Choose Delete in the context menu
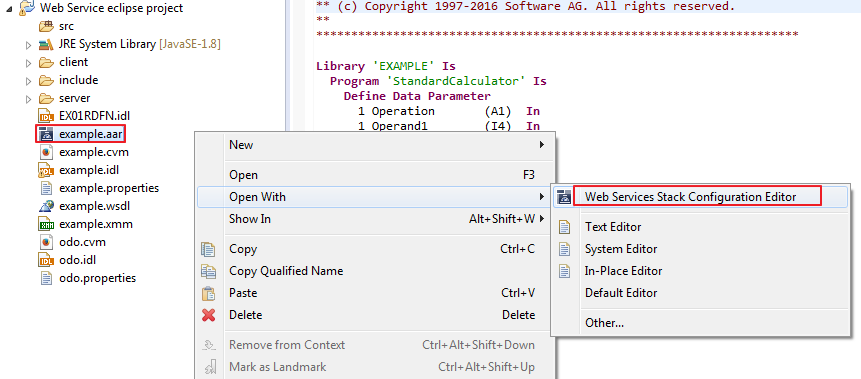 pos(374,315)
